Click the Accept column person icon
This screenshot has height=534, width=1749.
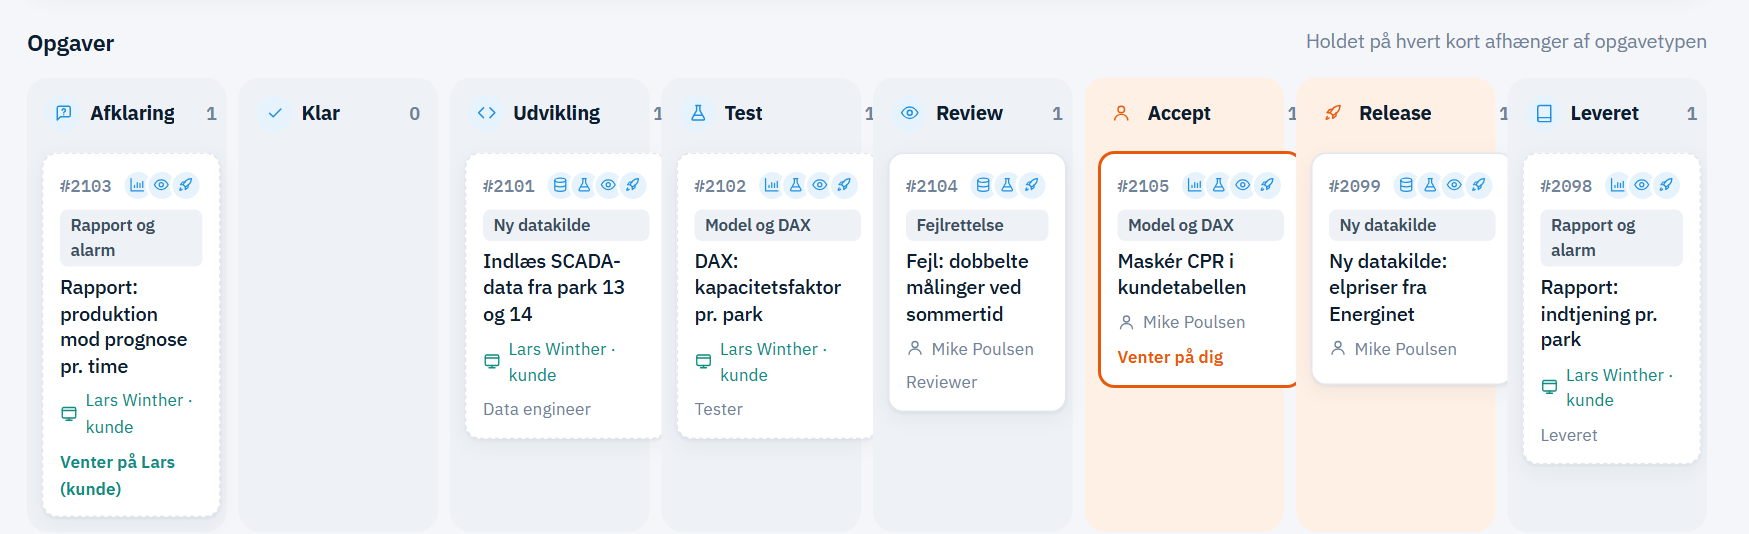[x=1121, y=113]
